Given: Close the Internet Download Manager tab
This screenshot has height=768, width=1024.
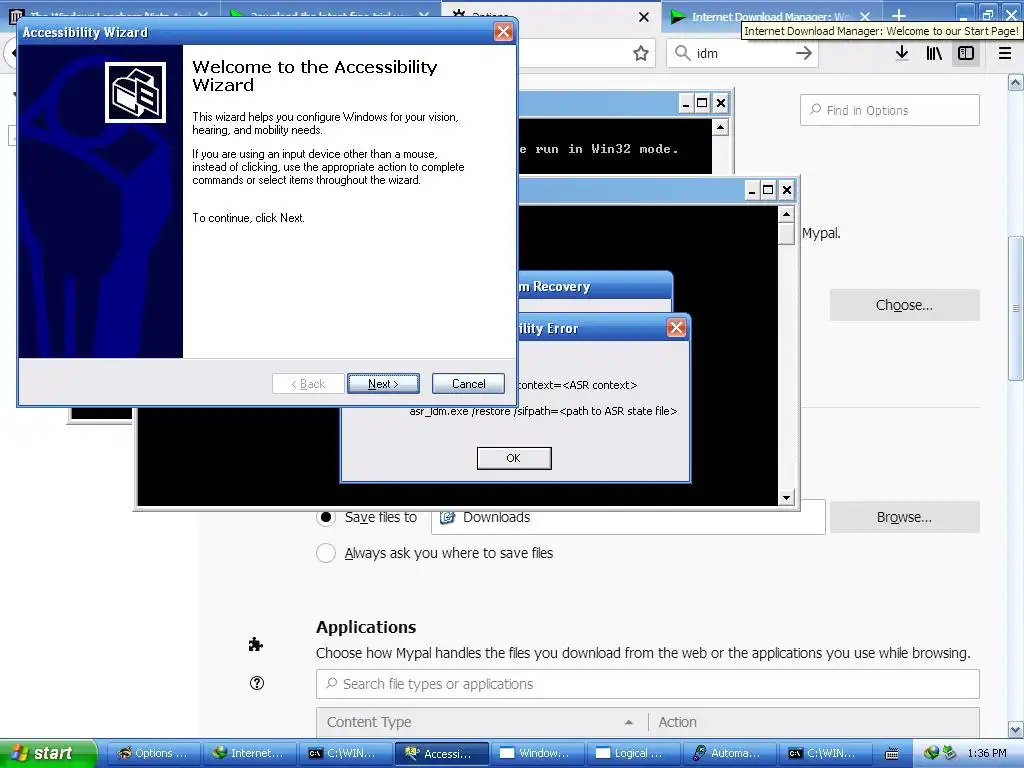Looking at the screenshot, I should (865, 17).
